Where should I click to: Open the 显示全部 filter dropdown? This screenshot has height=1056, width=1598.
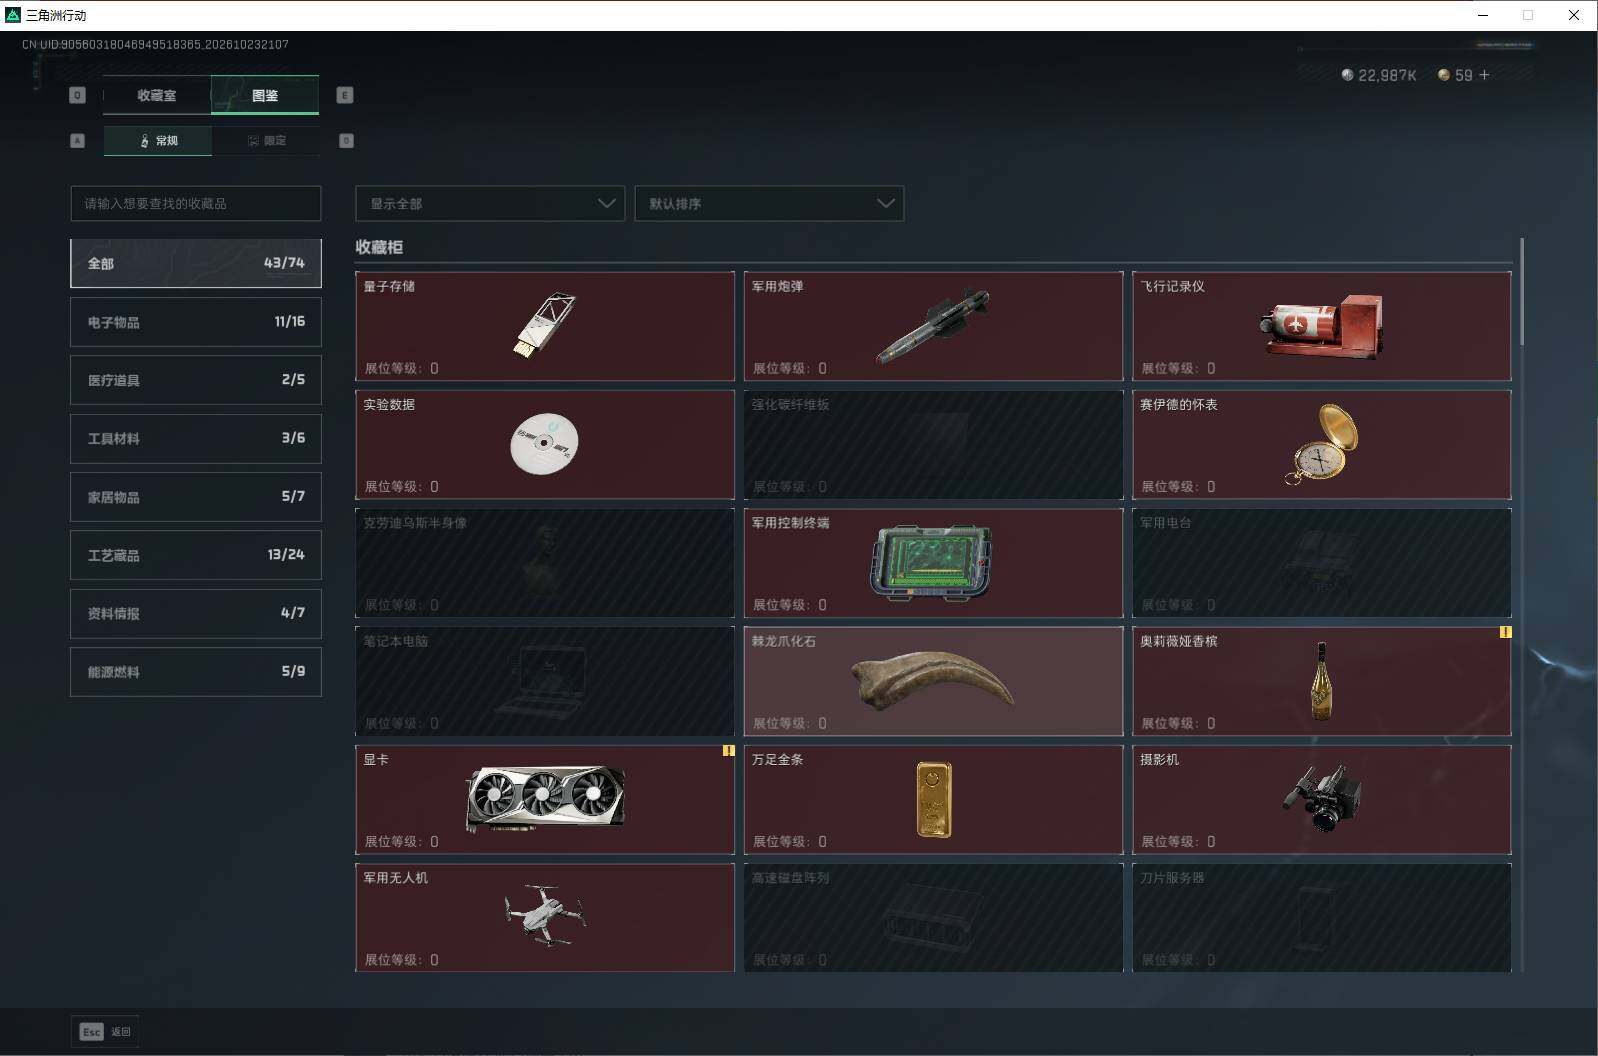click(x=490, y=203)
